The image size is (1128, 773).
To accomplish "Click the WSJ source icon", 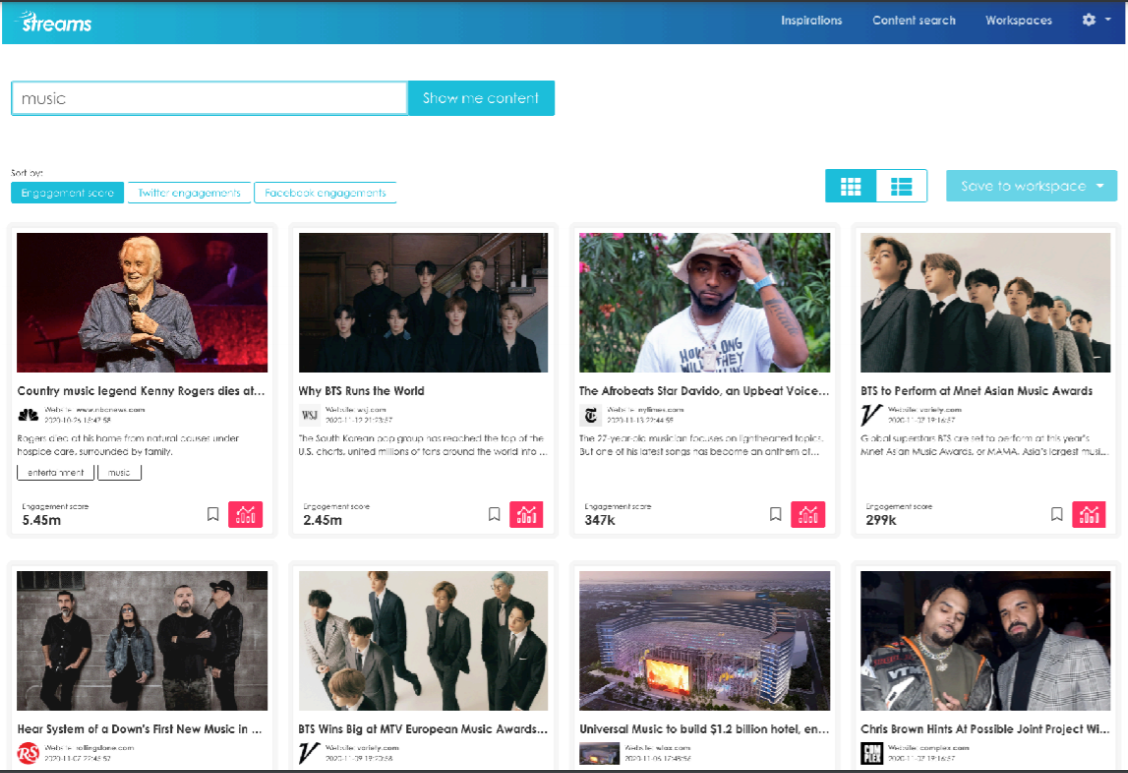I will click(x=309, y=415).
